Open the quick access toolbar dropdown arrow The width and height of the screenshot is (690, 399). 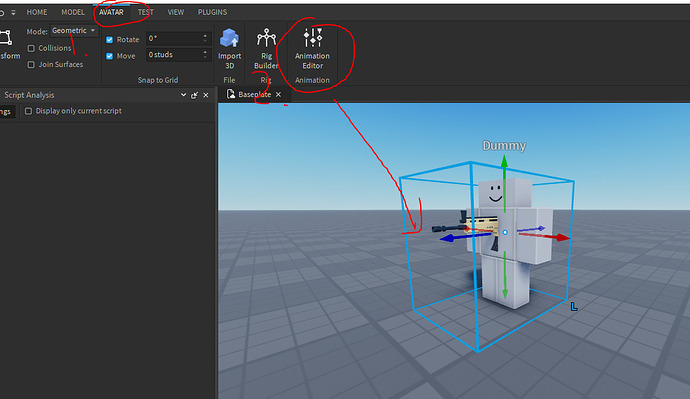point(13,13)
